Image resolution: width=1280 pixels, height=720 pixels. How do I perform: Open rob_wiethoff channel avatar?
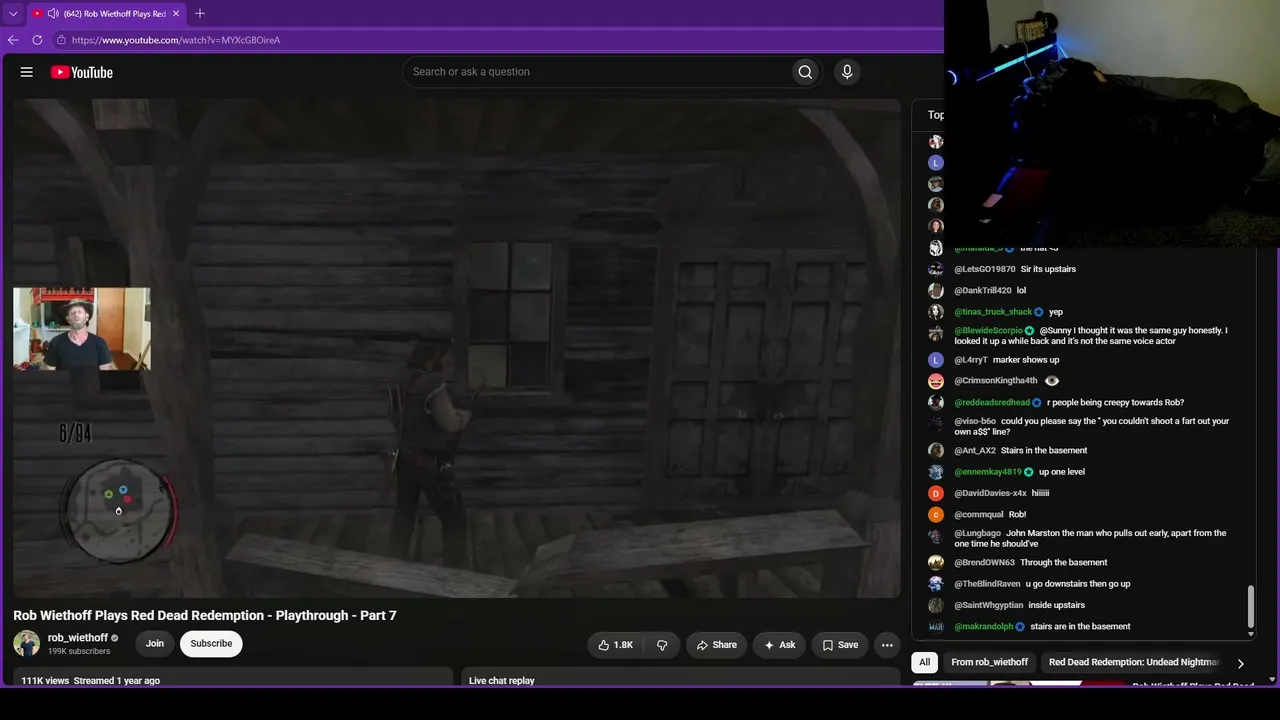[x=26, y=643]
